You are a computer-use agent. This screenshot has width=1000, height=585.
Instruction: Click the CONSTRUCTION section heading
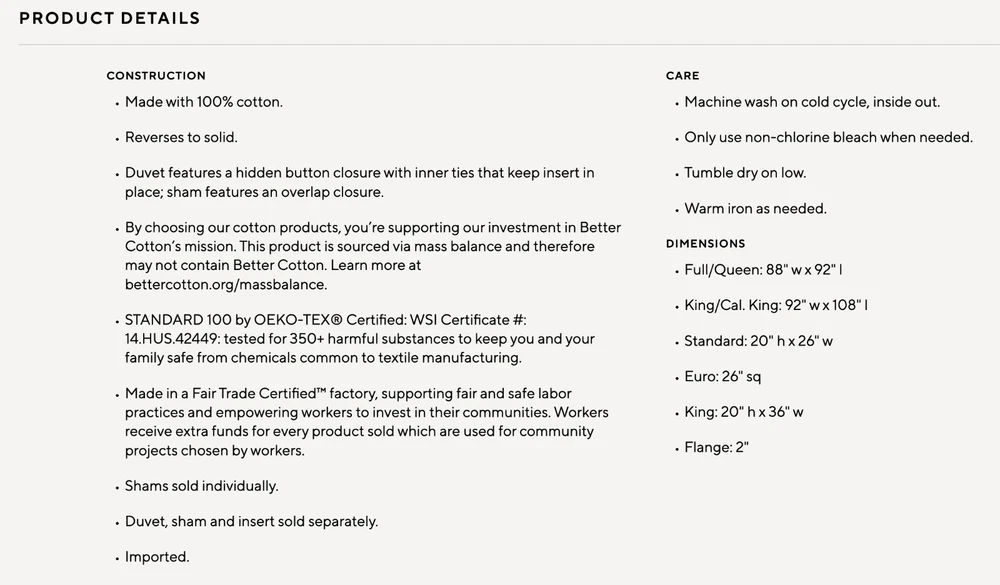tap(156, 76)
